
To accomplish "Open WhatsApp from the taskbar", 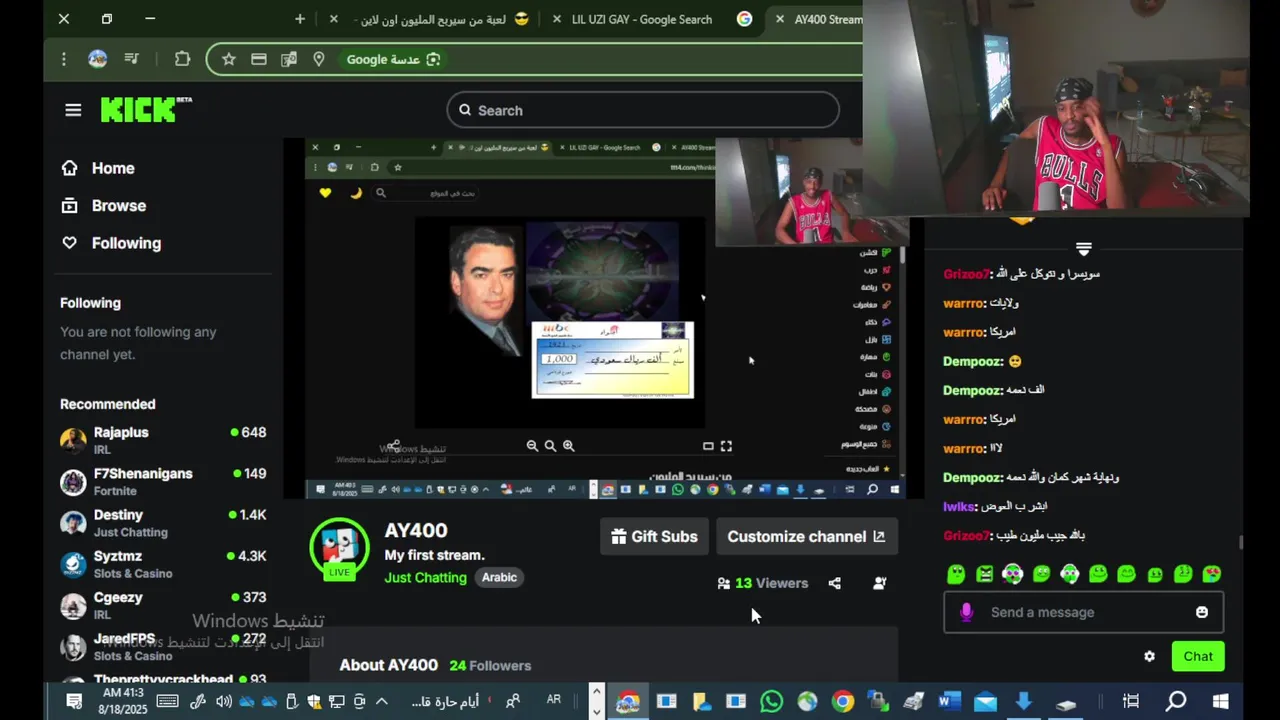I will point(771,701).
